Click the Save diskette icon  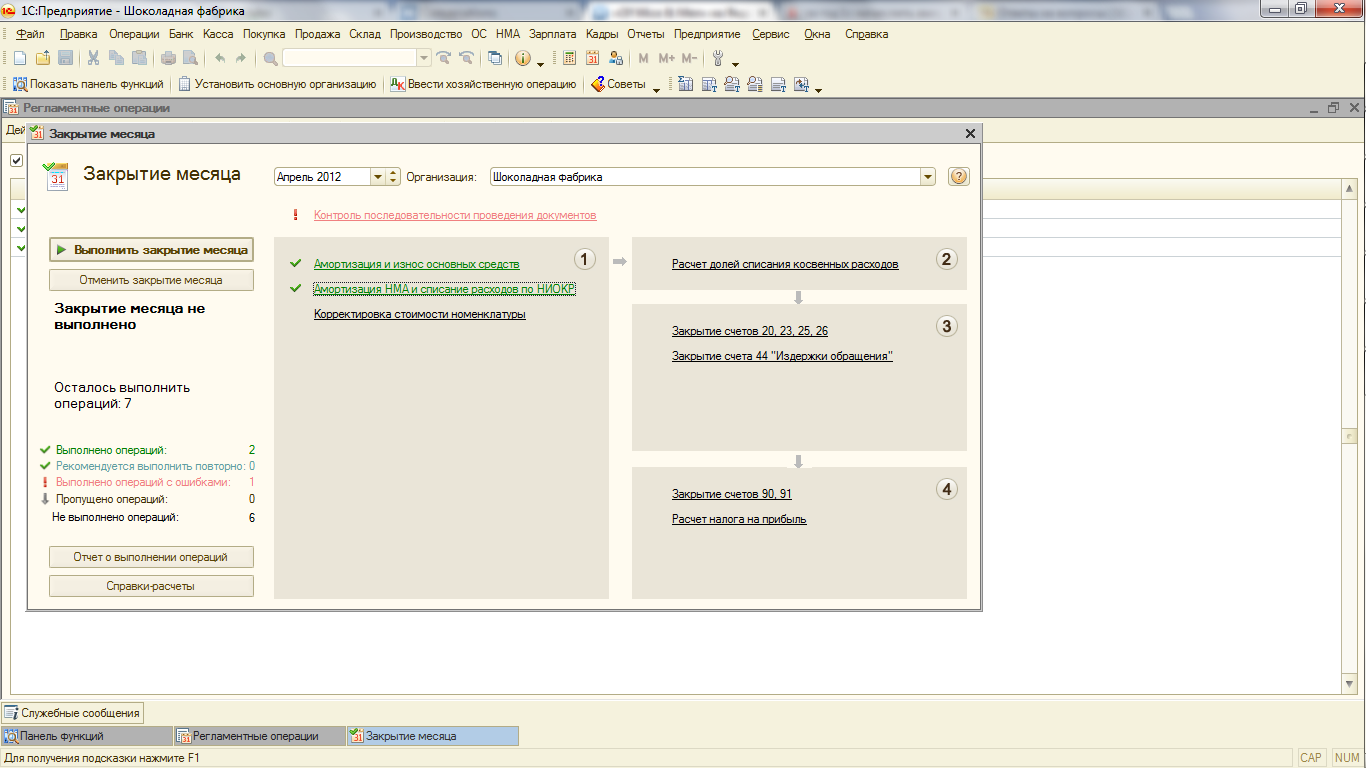point(65,58)
